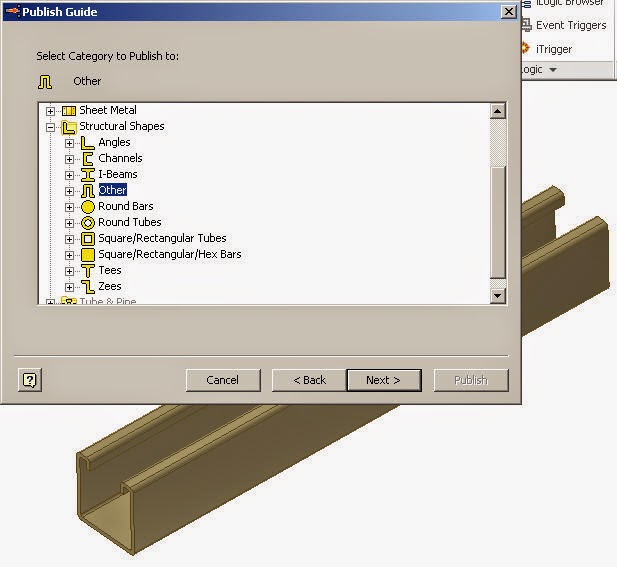Image resolution: width=617 pixels, height=567 pixels.
Task: Open the iLogic panel dropdown arrow
Action: (553, 70)
